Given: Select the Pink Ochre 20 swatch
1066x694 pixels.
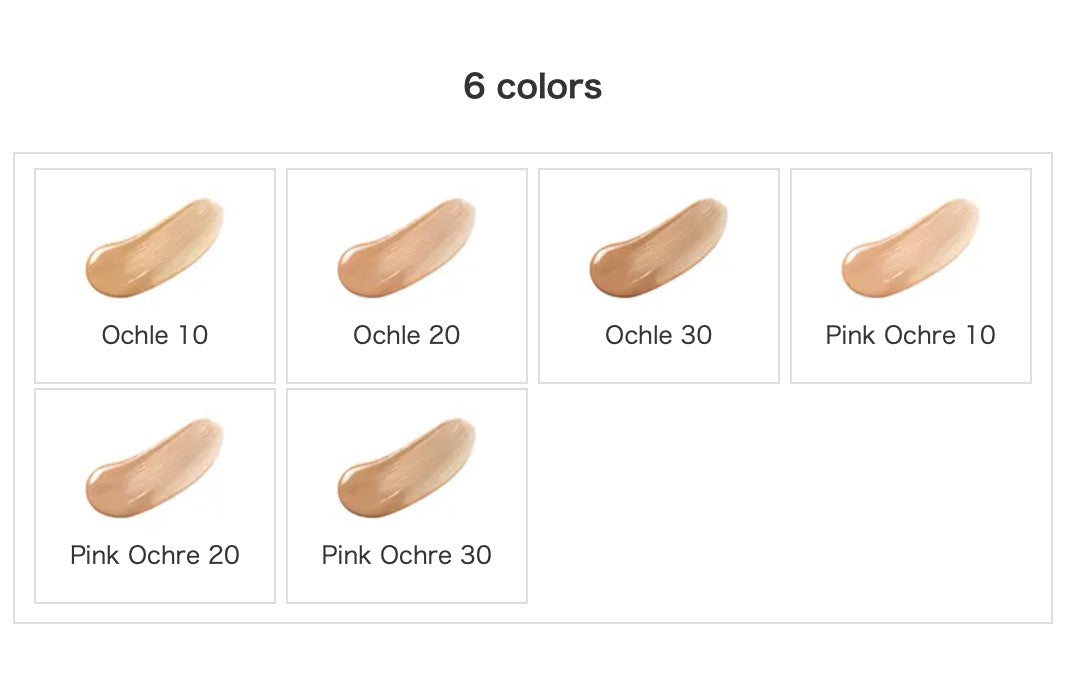Looking at the screenshot, I should click(154, 468).
